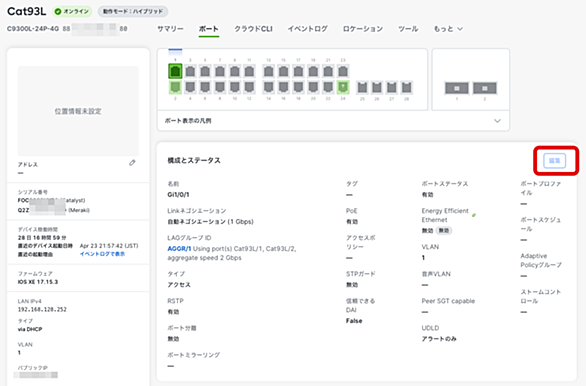586x386 pixels.
Task: Click the アクセス port type value
Action: (x=179, y=285)
